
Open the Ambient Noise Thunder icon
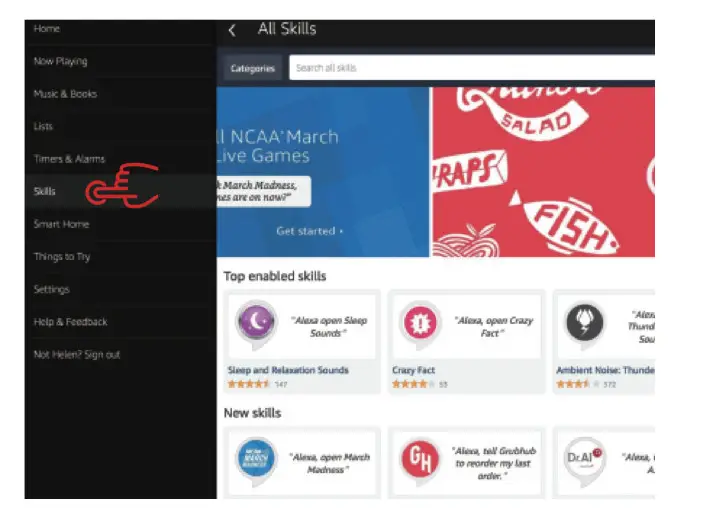pos(584,322)
